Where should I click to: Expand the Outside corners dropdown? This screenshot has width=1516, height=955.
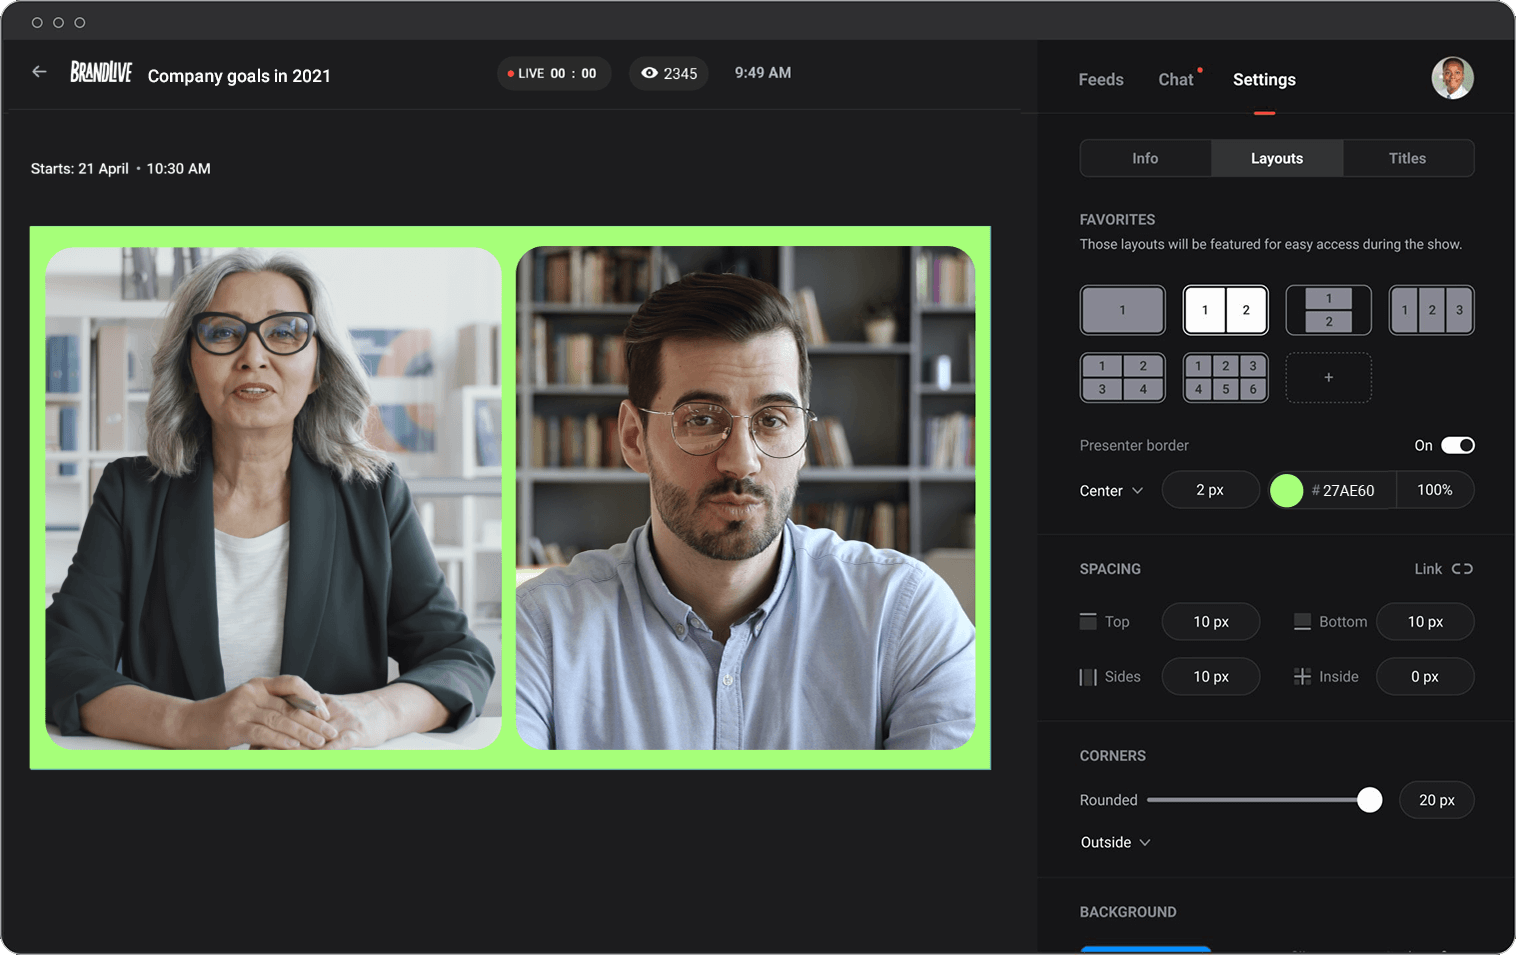tap(1115, 842)
